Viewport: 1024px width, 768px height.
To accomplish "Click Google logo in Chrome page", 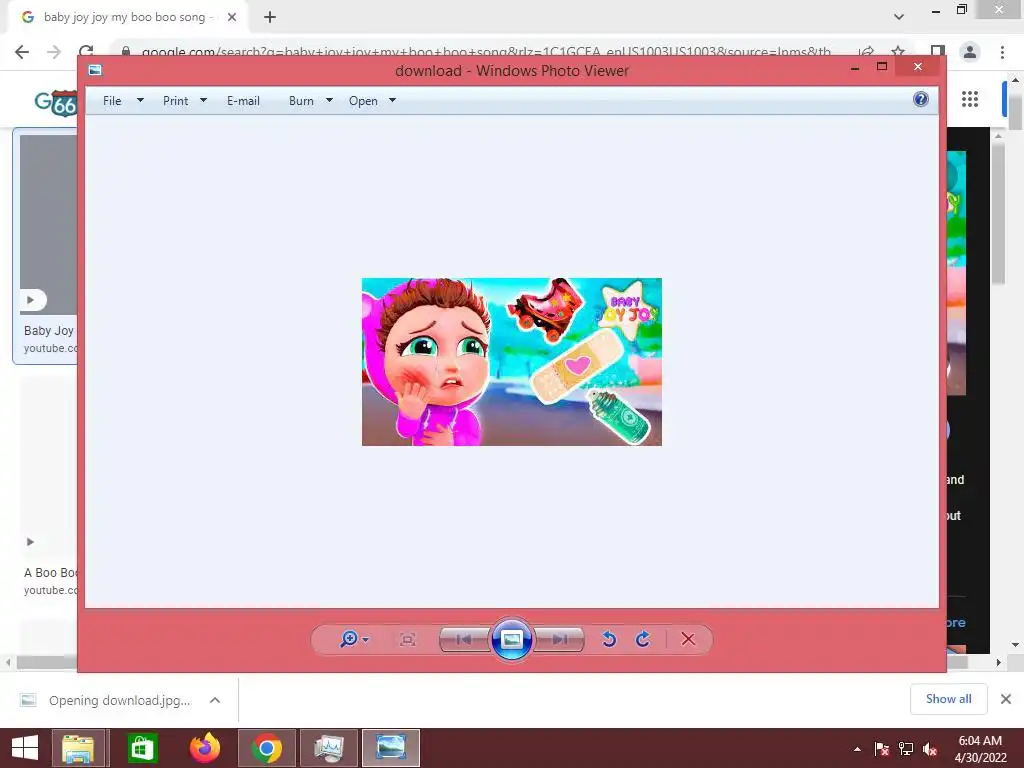I will click(x=56, y=102).
